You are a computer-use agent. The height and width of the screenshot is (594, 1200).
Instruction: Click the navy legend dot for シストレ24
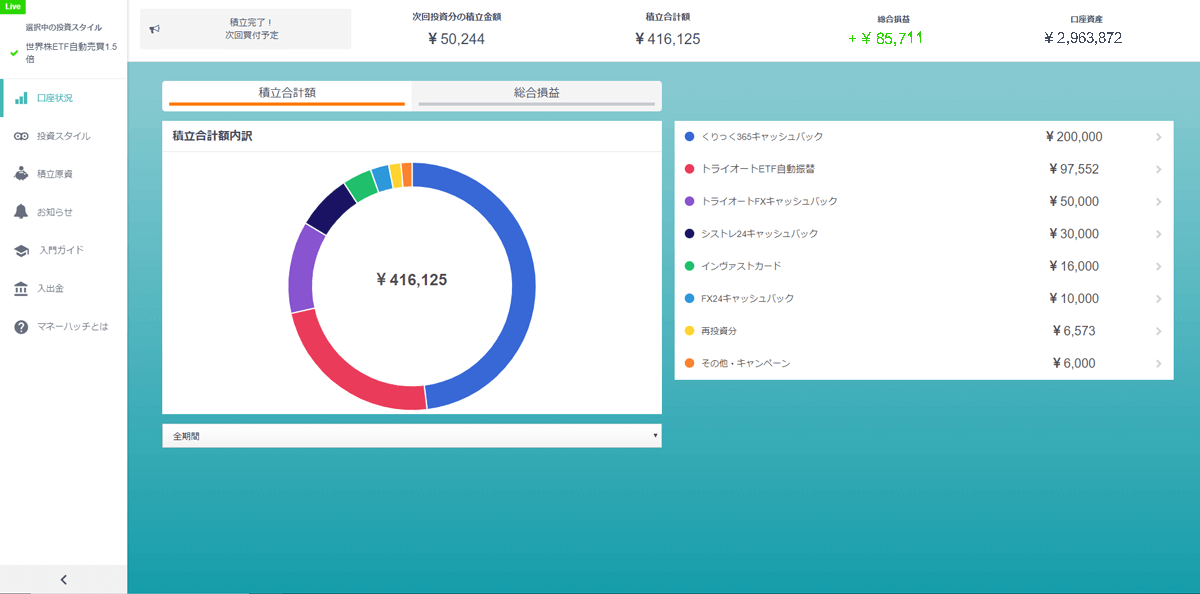[689, 234]
